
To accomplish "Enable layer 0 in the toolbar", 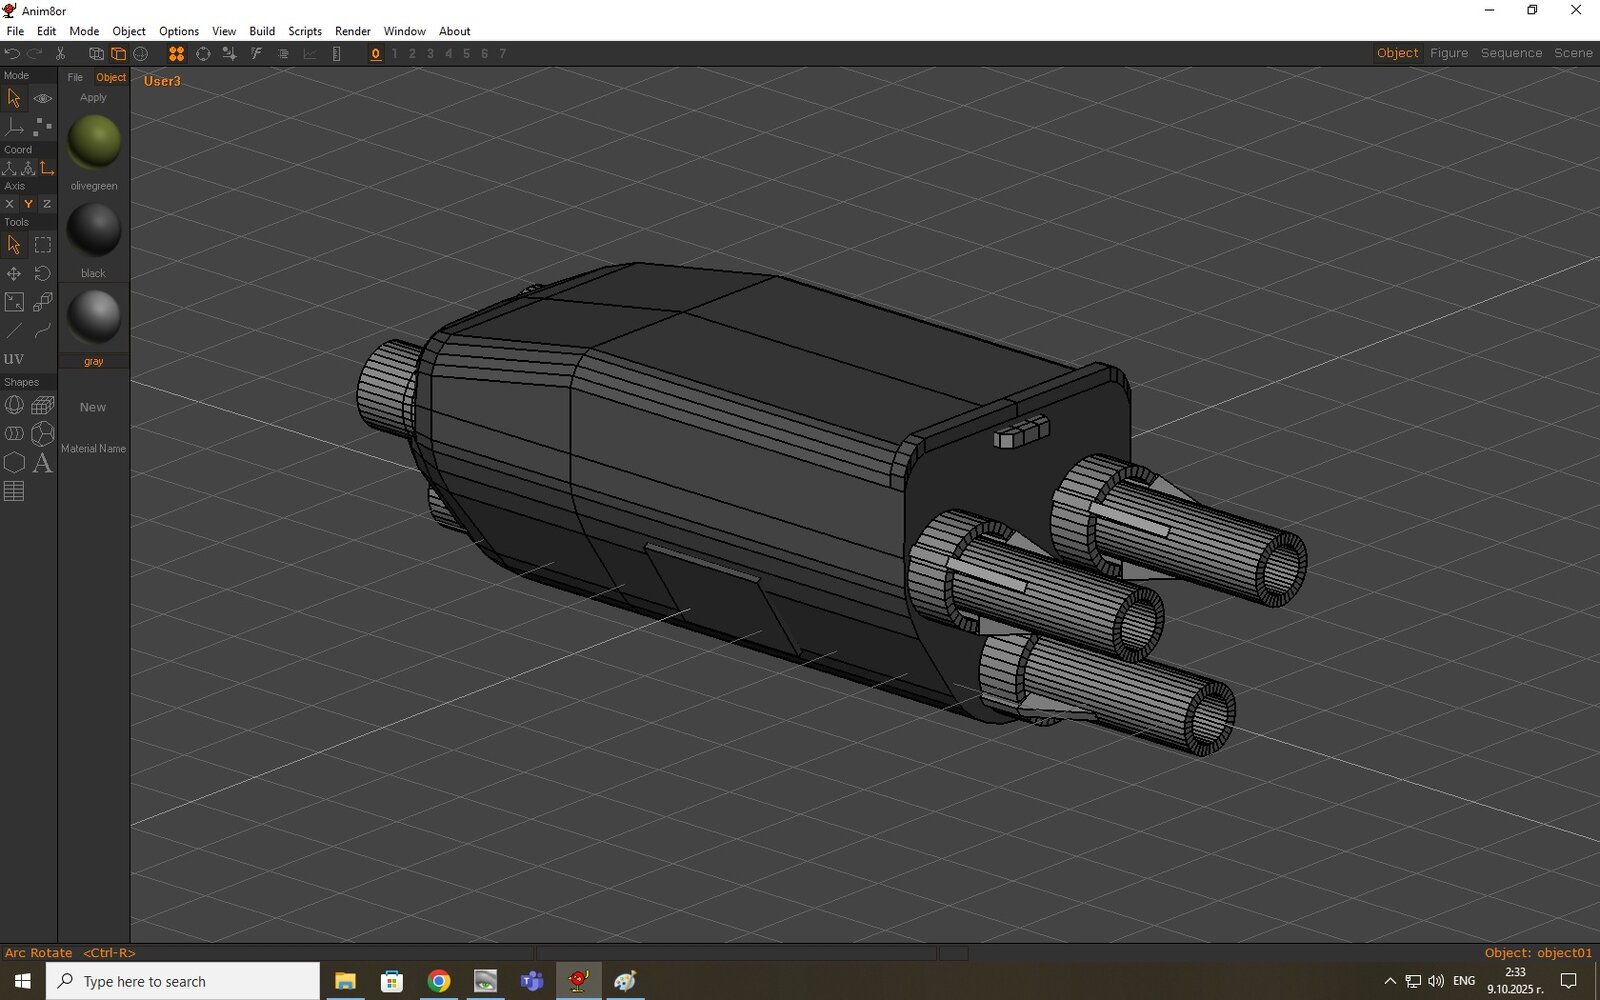I will [376, 54].
